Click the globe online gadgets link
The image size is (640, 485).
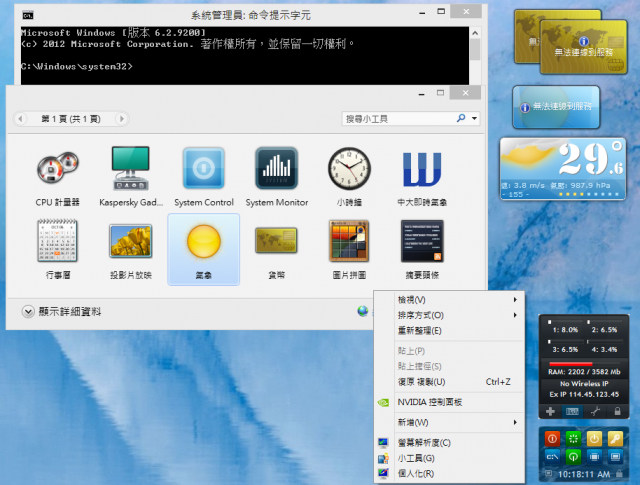pyautogui.click(x=362, y=311)
